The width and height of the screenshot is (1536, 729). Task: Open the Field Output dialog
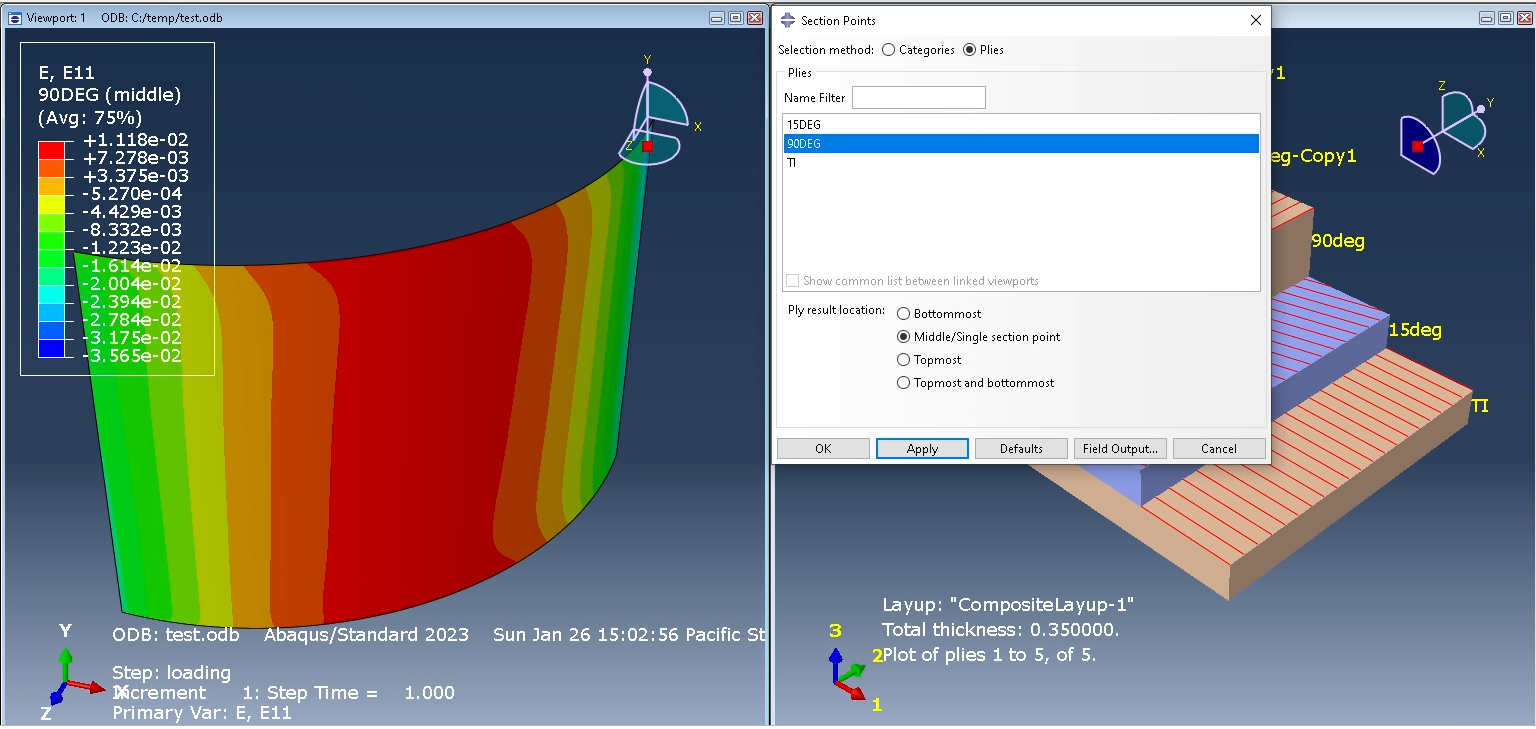click(x=1119, y=448)
